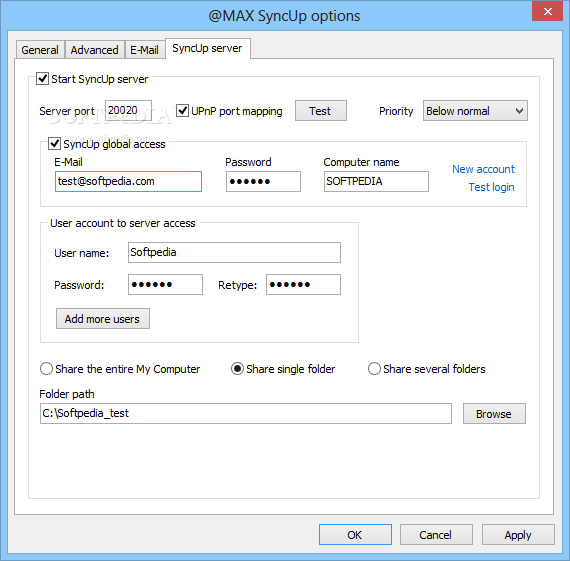Viewport: 570px width, 561px height.
Task: Open the New account link
Action: [x=483, y=169]
